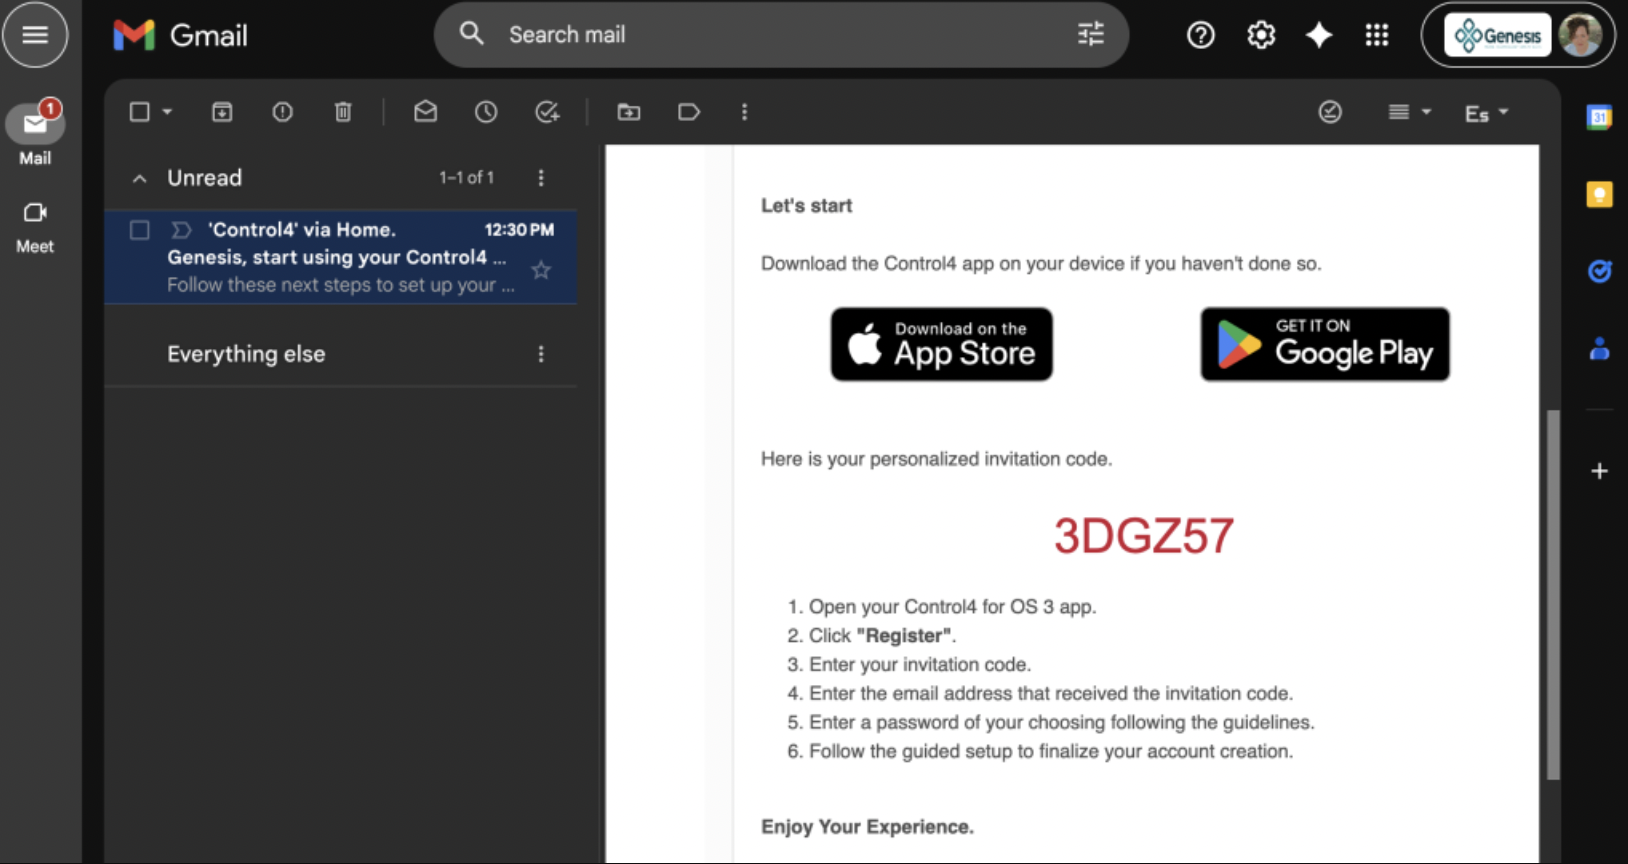
Task: Open Unread section options menu
Action: [541, 178]
